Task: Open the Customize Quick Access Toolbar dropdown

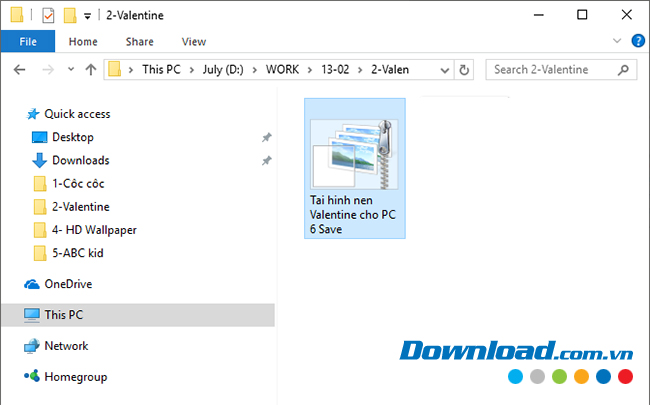Action: pos(87,16)
